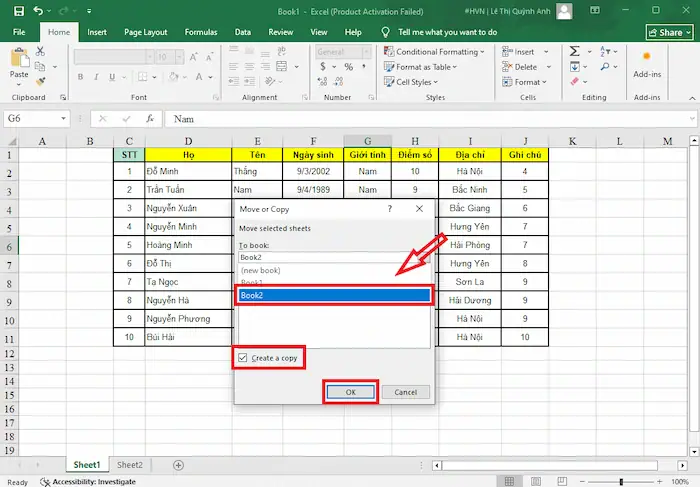Screen dimensions: 700x487
Task: Toggle the Create a copy checkbox
Action: coord(243,357)
